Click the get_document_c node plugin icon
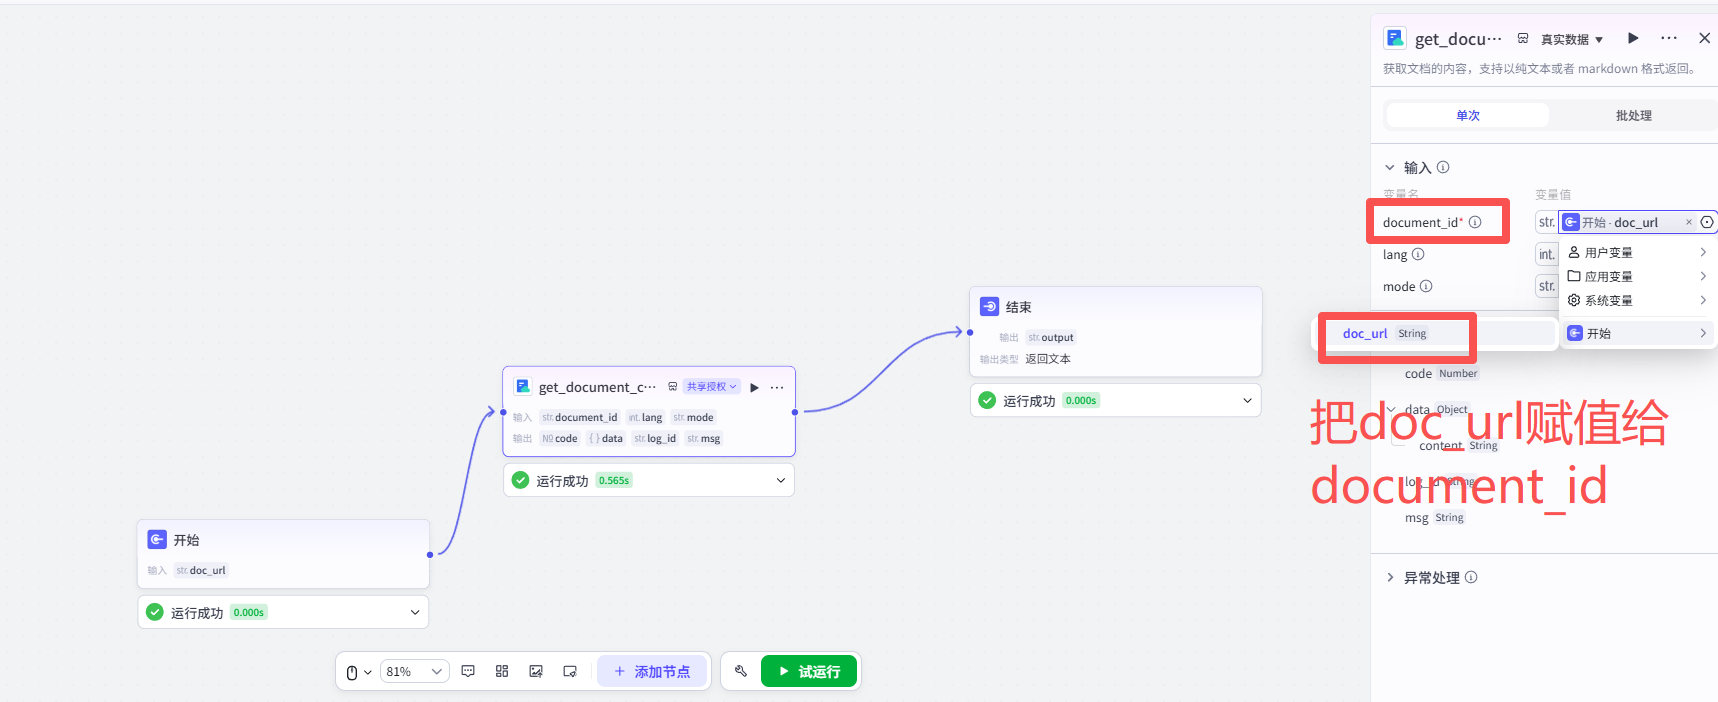1718x702 pixels. [523, 386]
